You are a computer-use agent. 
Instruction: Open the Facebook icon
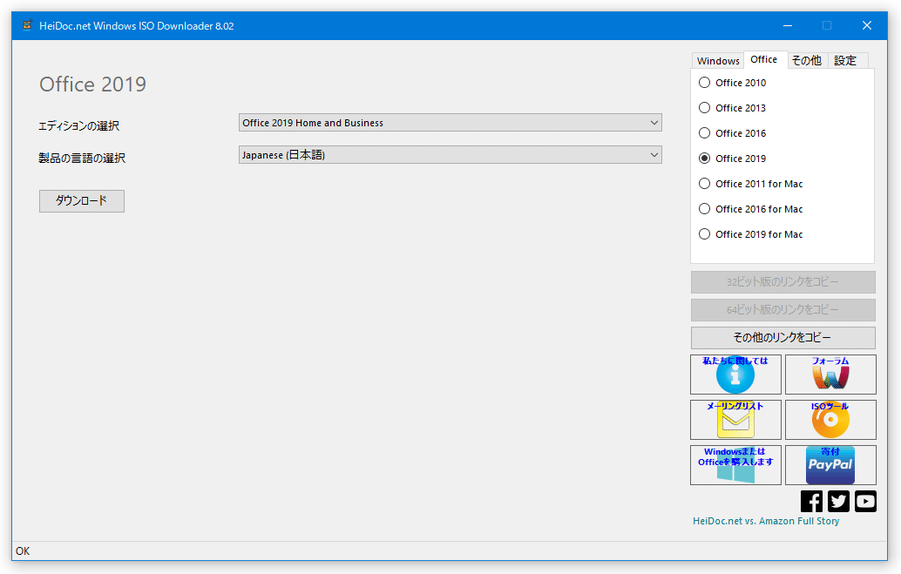click(811, 502)
